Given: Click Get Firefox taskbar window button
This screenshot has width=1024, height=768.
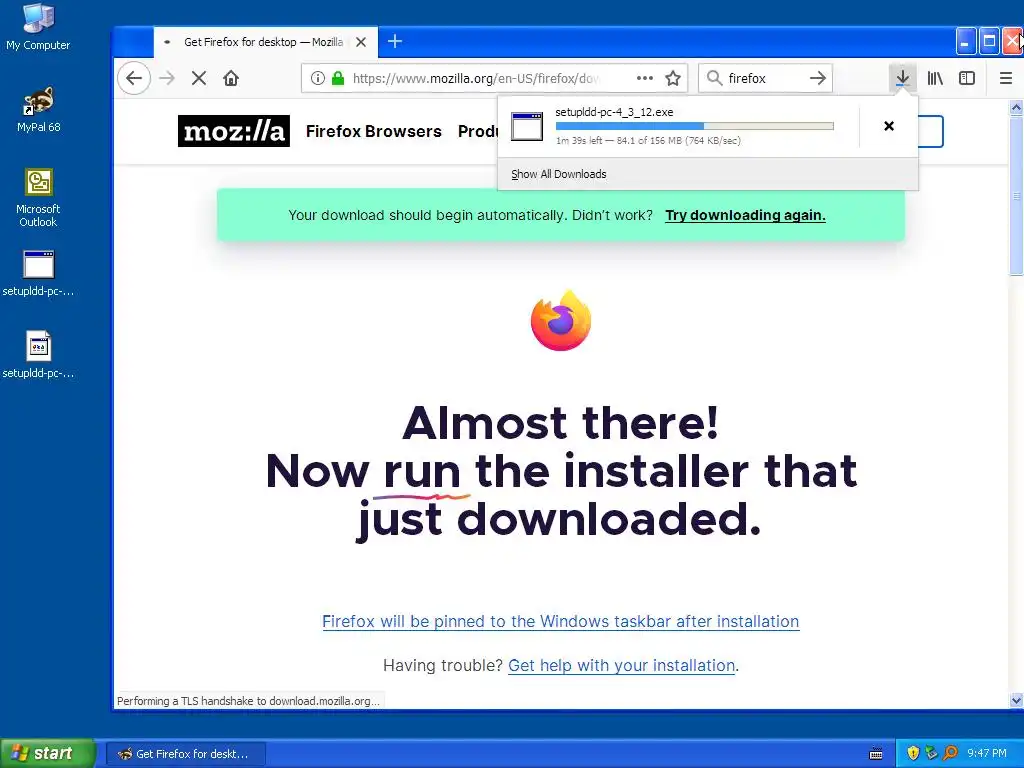Looking at the screenshot, I should click(x=185, y=754).
